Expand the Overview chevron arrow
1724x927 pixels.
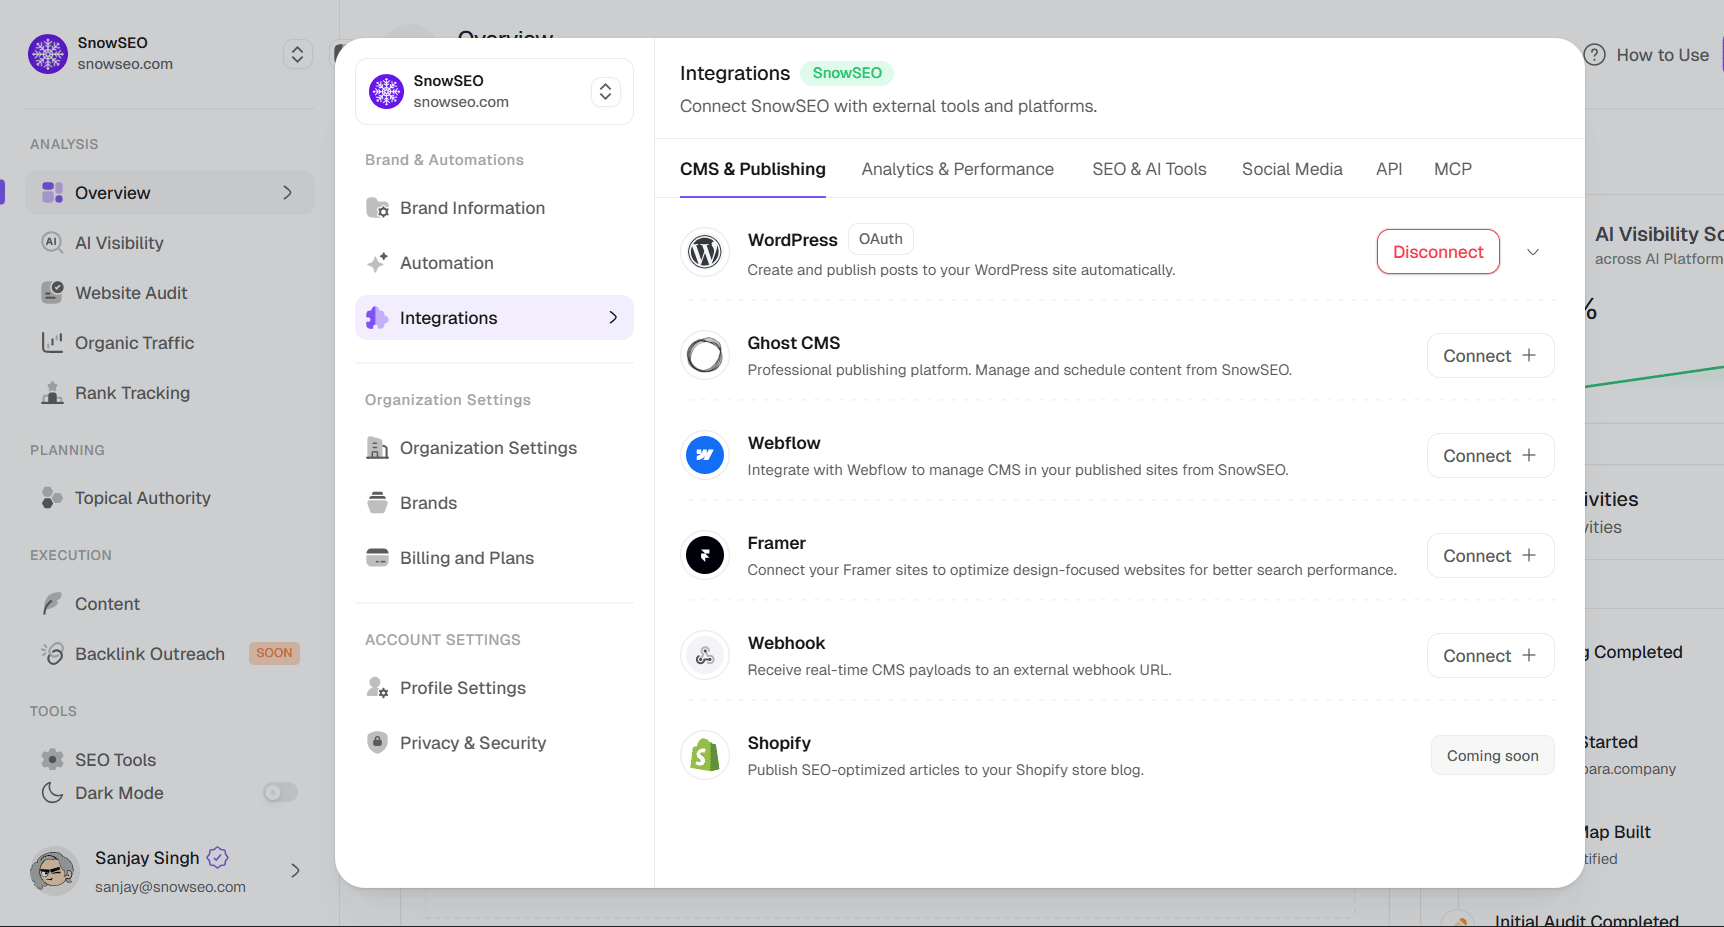click(288, 193)
